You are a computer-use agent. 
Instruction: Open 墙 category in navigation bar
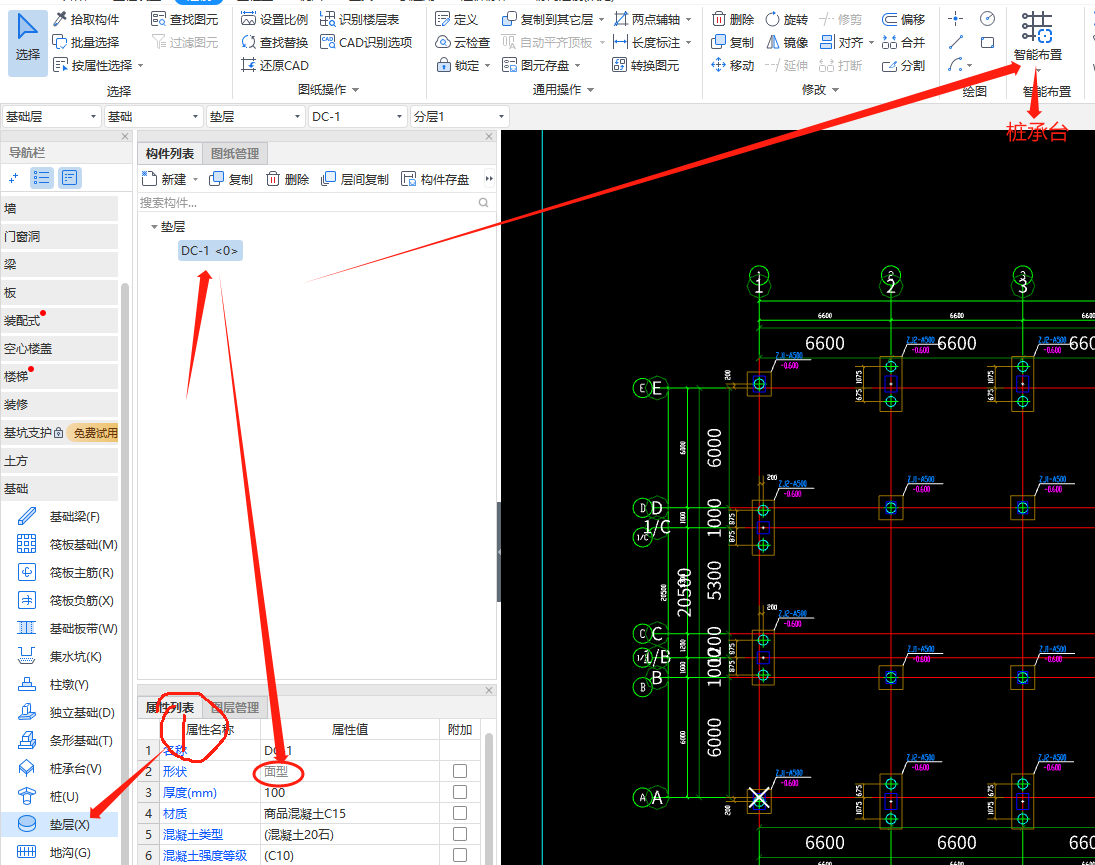(x=59, y=209)
